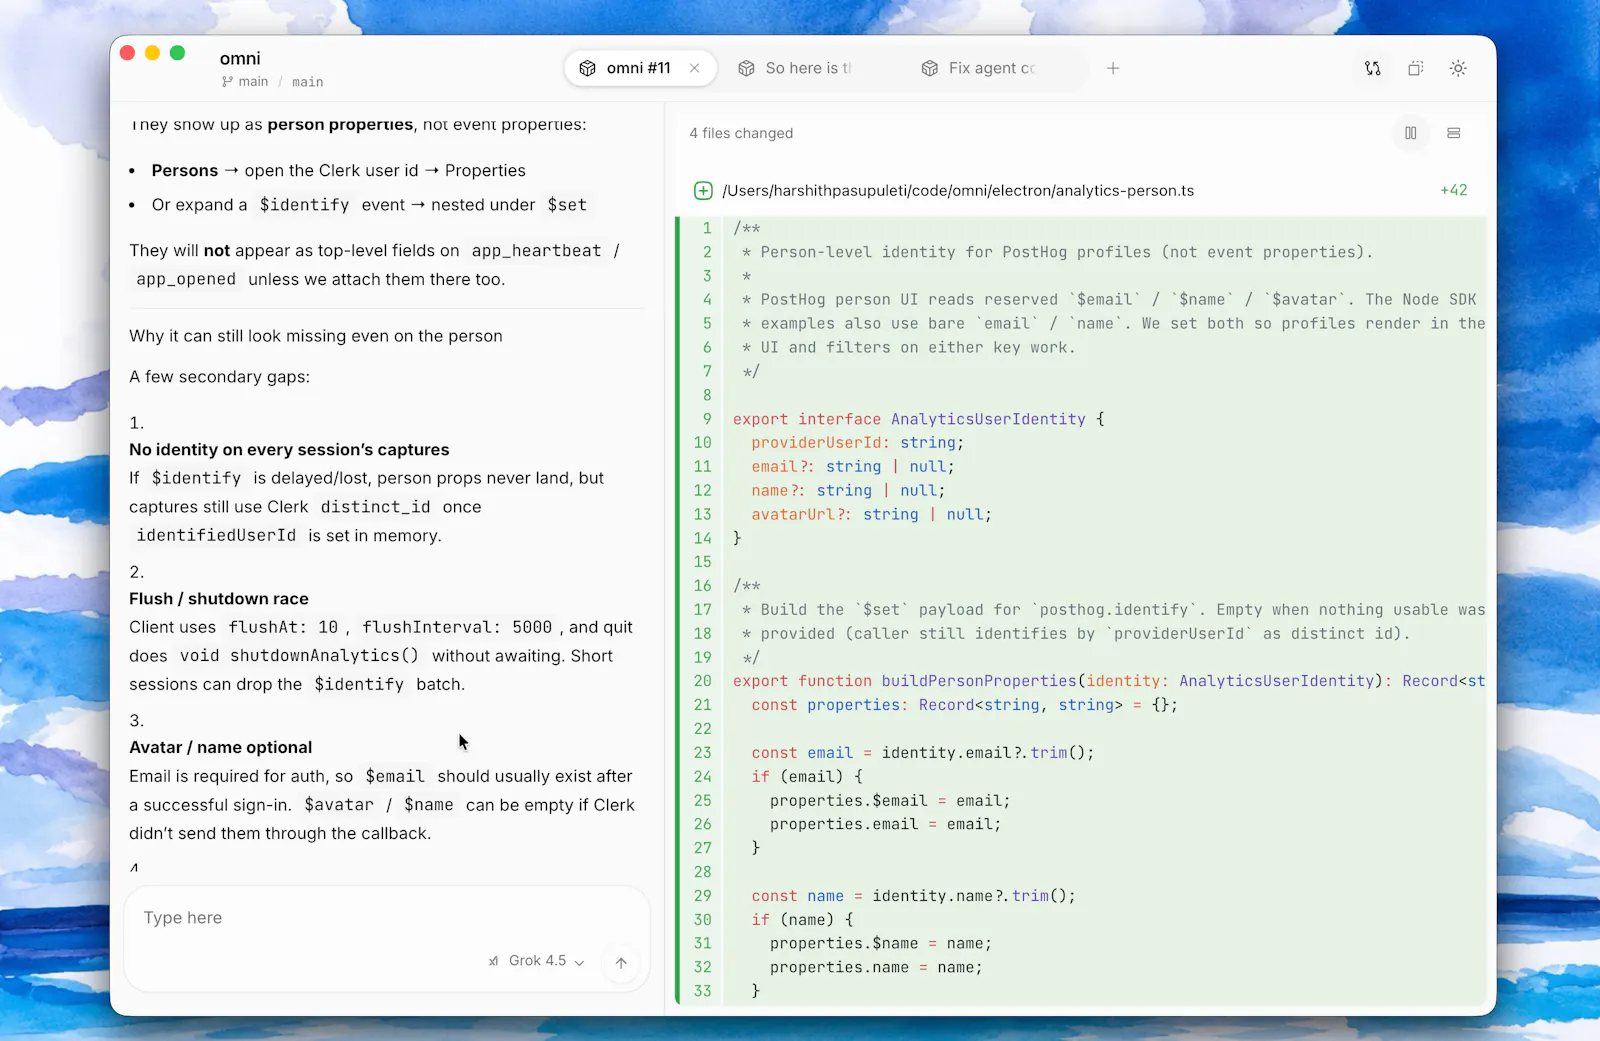
Task: Add a new tab with plus icon
Action: click(1113, 68)
